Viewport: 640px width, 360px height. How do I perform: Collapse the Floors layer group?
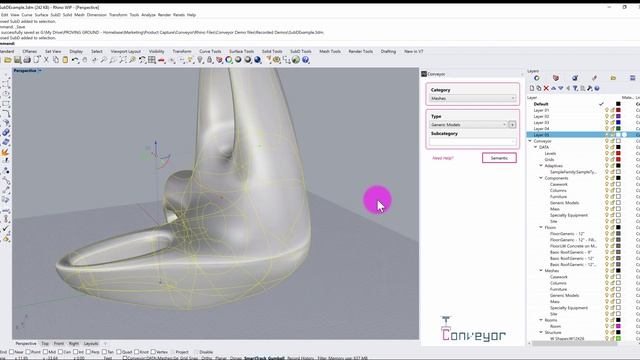[x=541, y=227]
